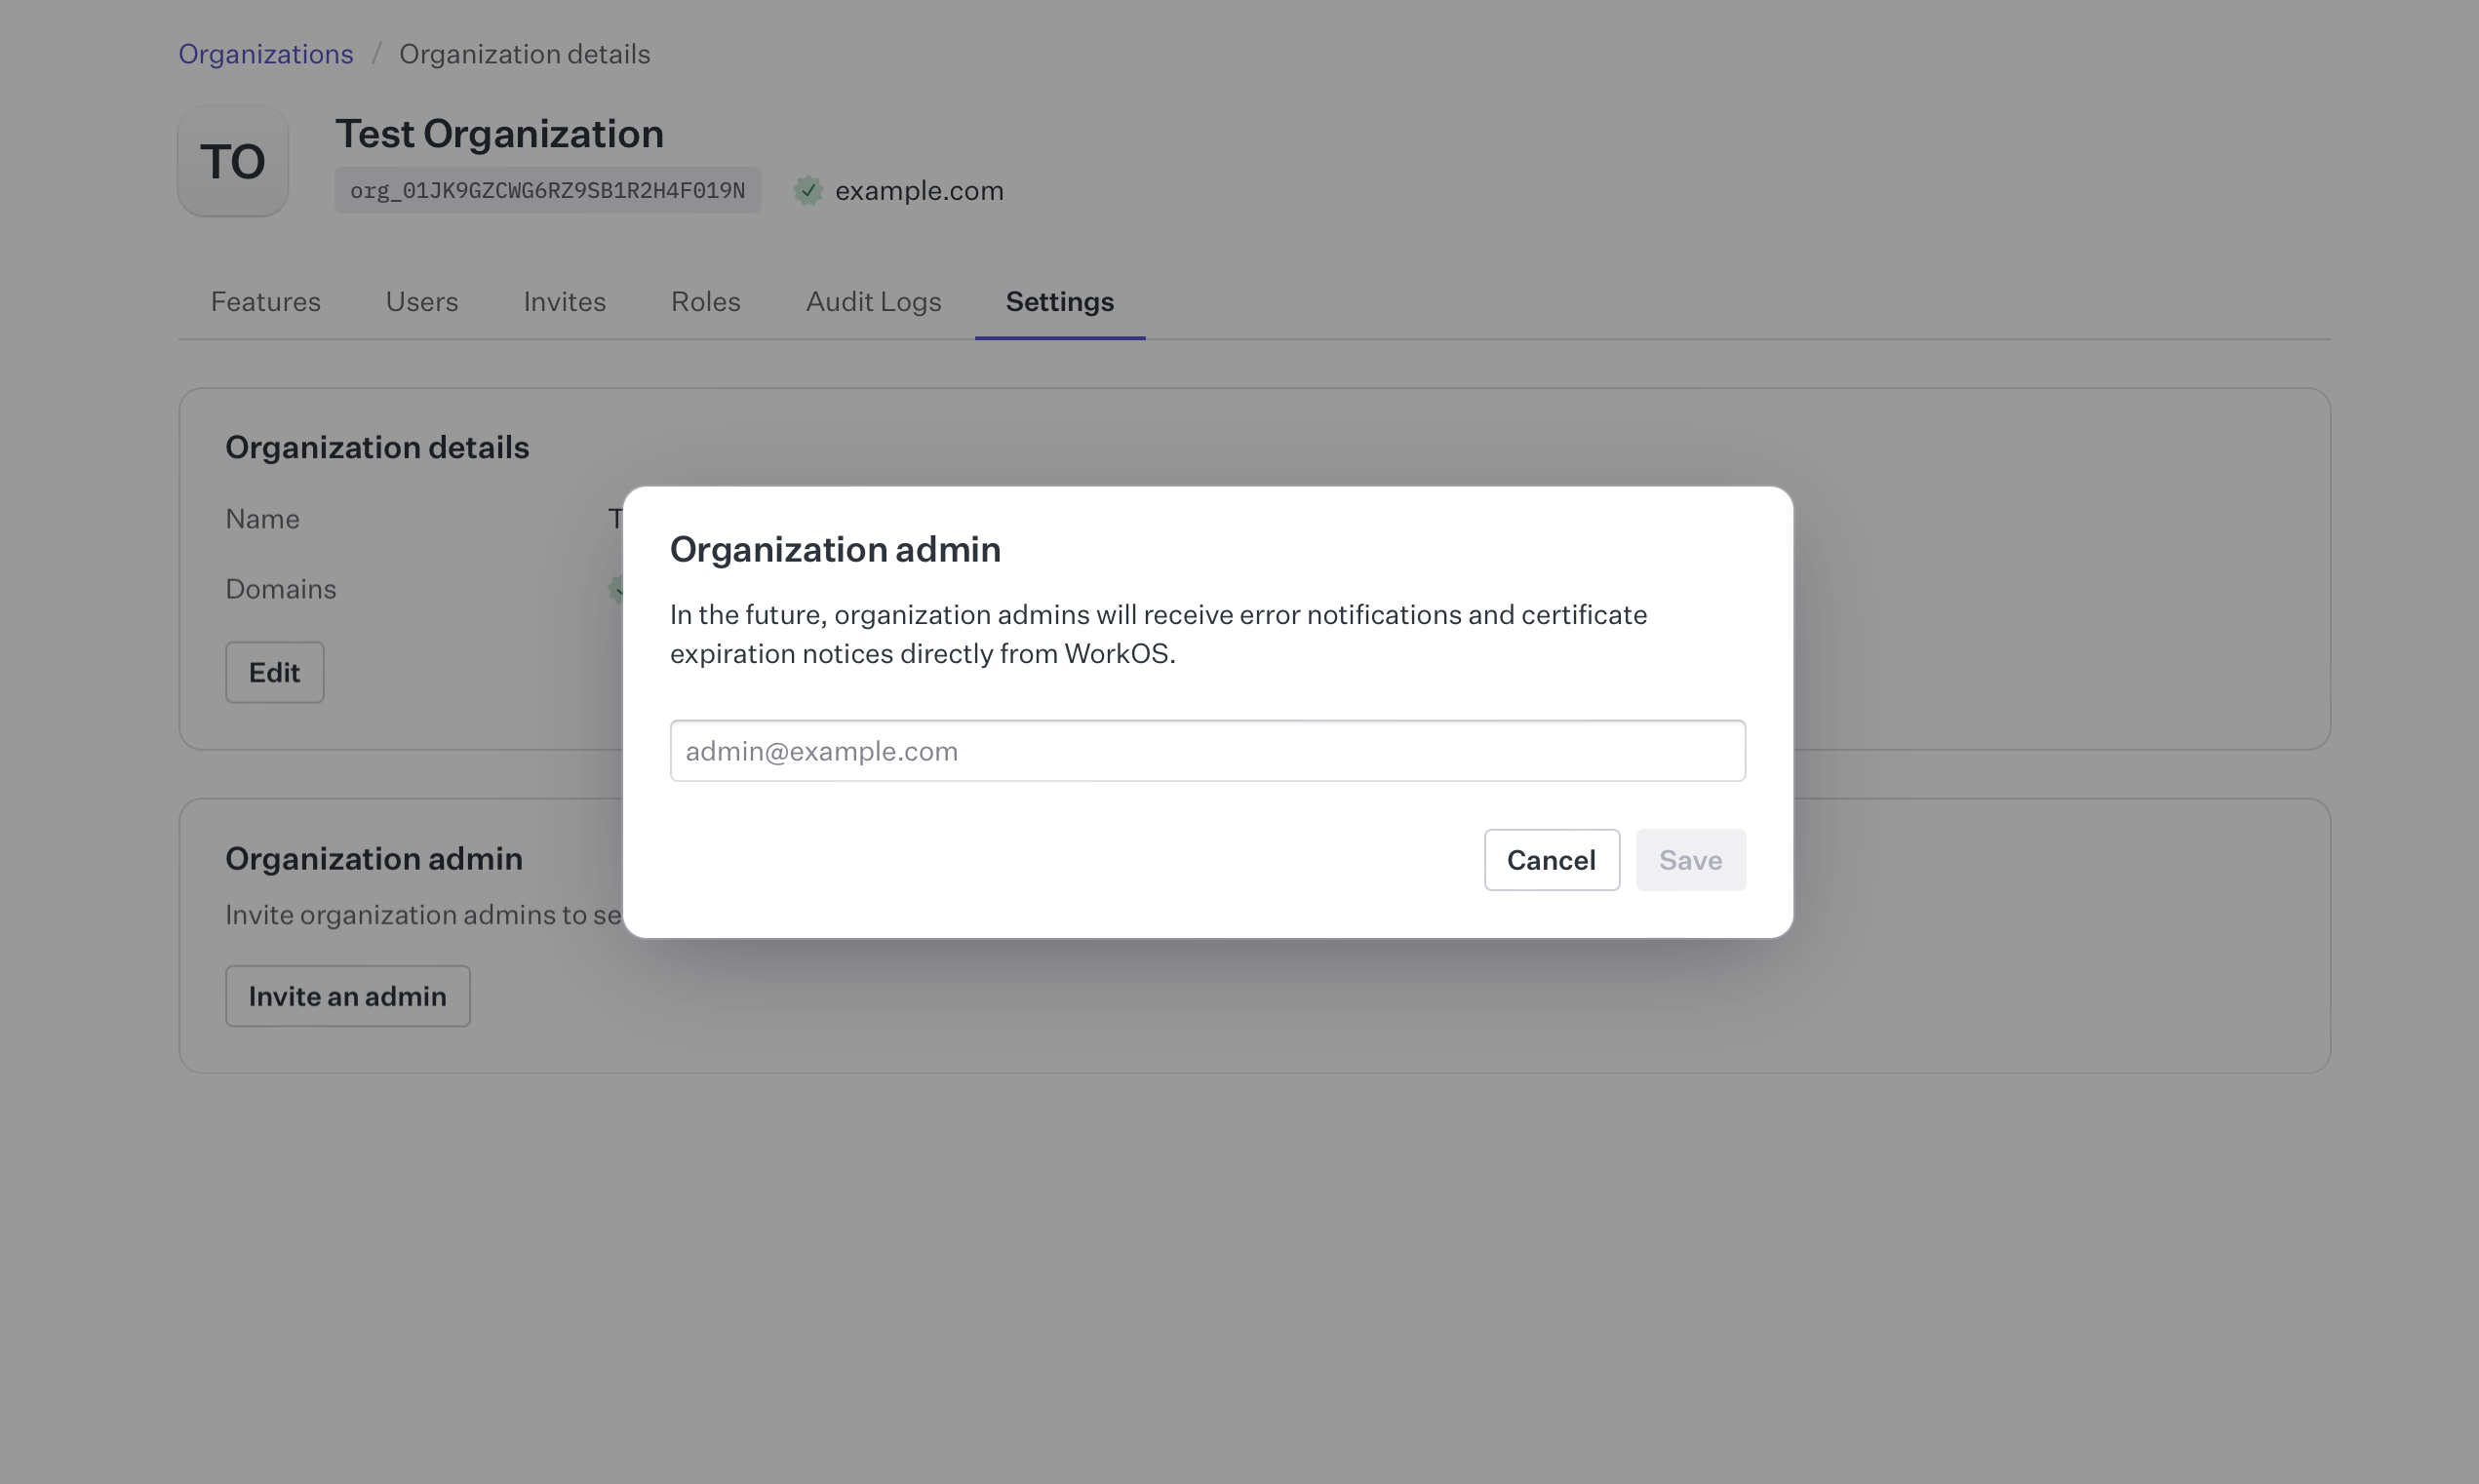
Task: Click the Organization details breadcrumb label
Action: 525,54
